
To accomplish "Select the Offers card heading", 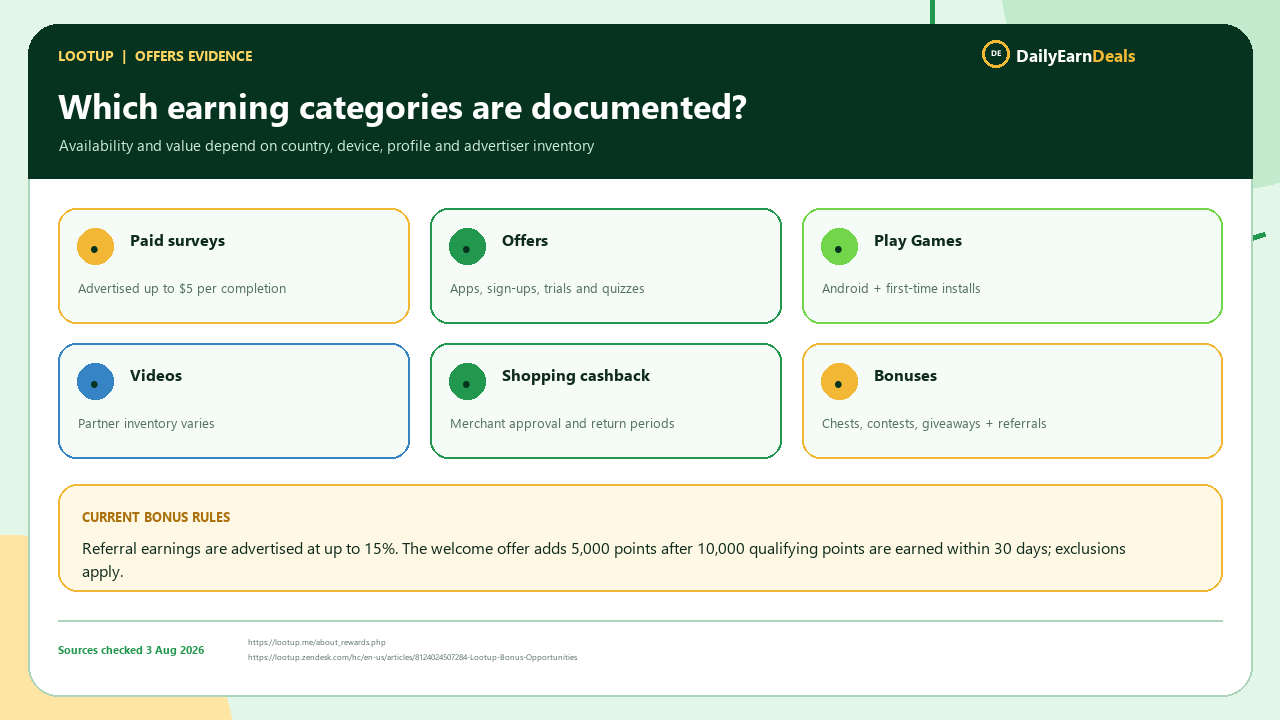I will (525, 241).
